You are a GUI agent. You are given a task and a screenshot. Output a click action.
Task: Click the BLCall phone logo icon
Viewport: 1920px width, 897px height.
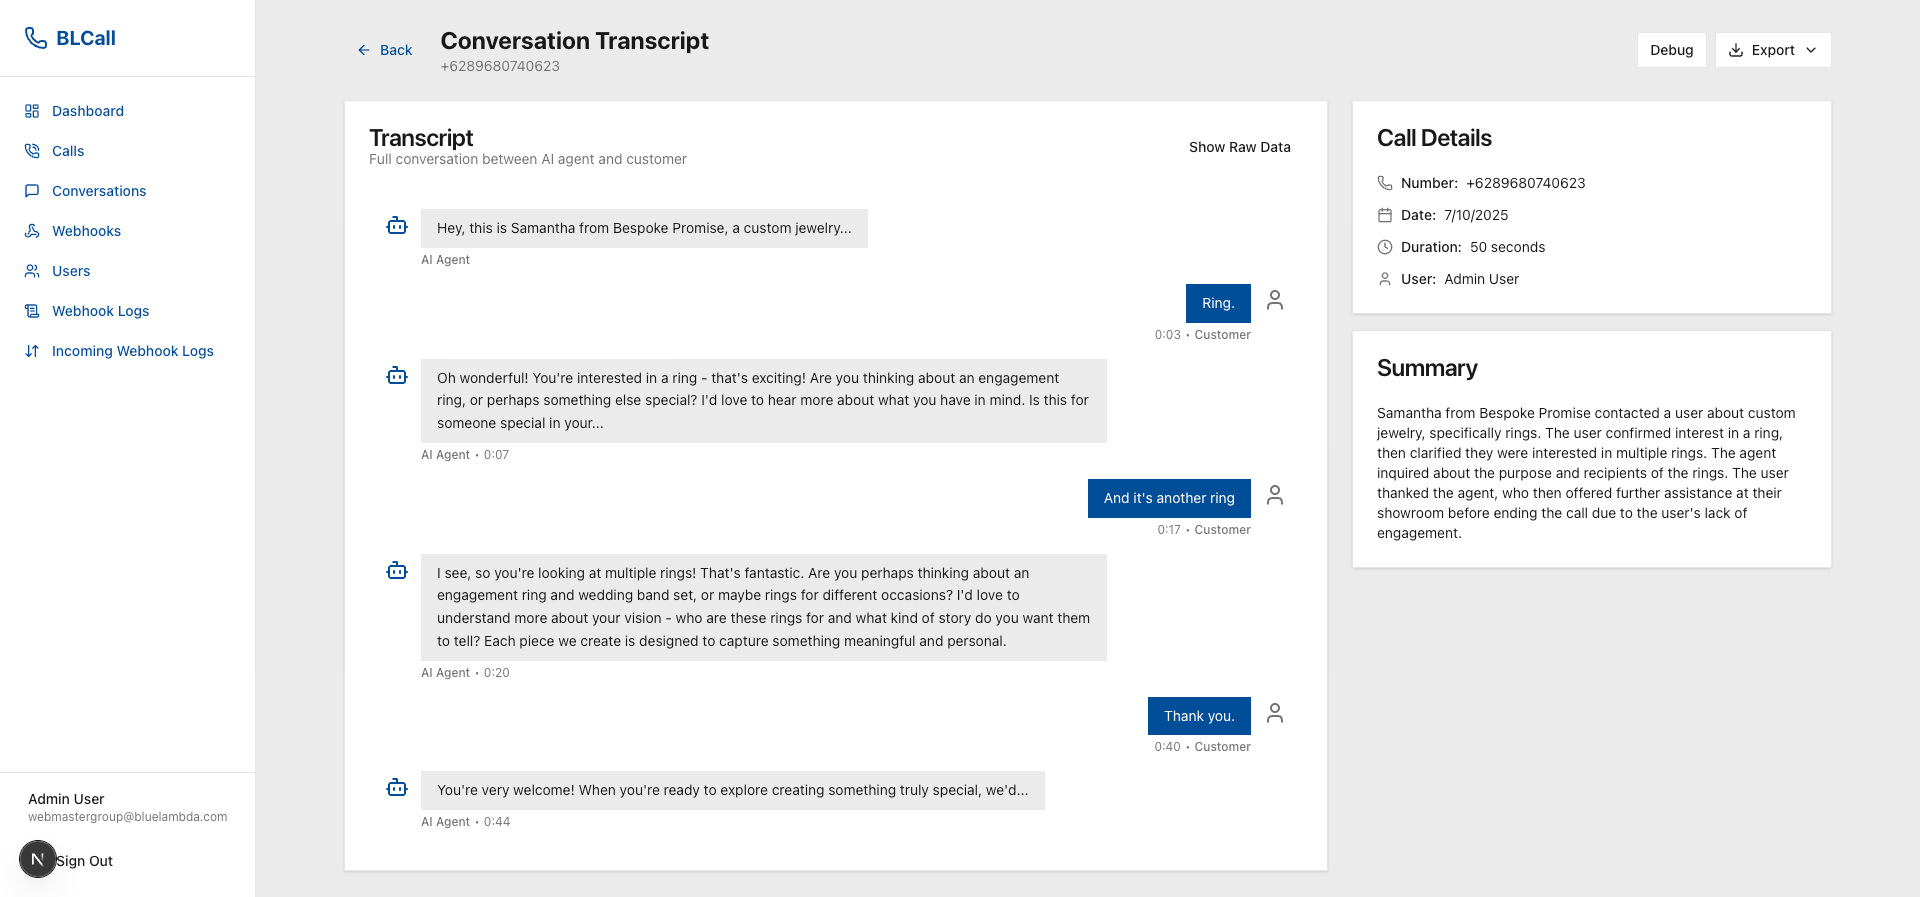(36, 38)
